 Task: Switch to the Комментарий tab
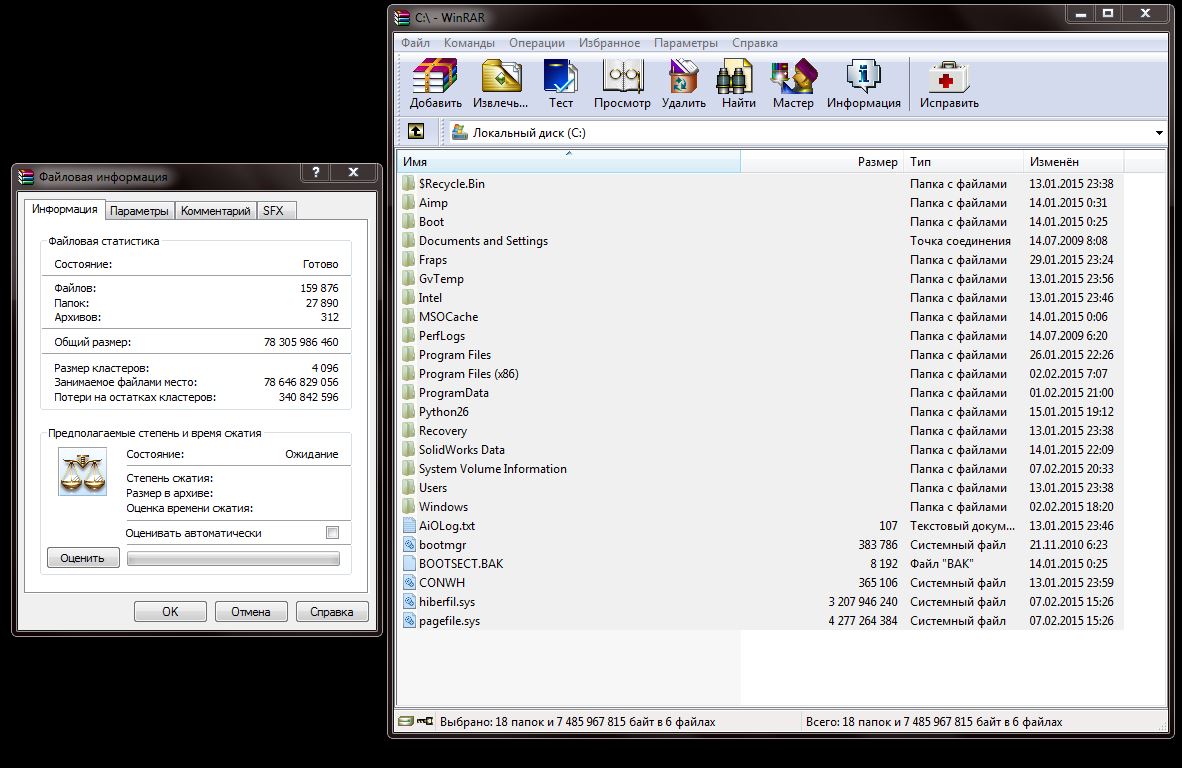tap(215, 211)
